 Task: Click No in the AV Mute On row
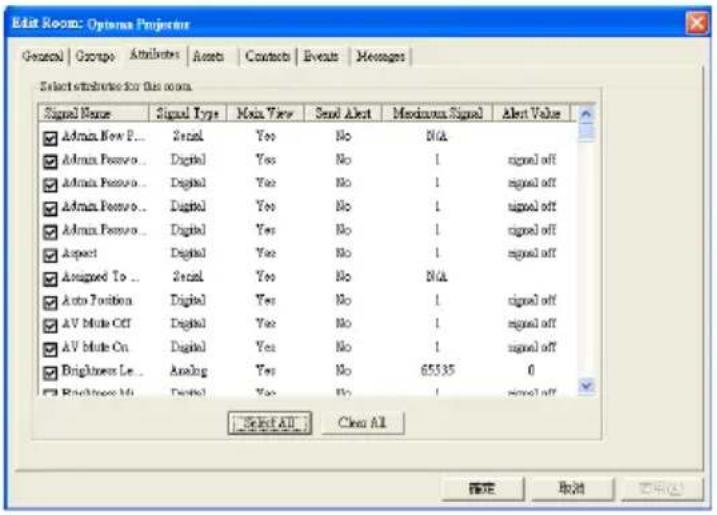[343, 347]
